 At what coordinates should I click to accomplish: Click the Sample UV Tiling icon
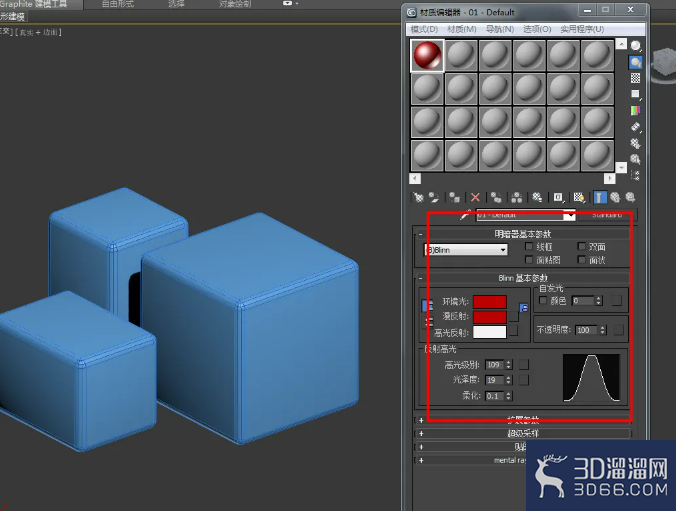635,94
